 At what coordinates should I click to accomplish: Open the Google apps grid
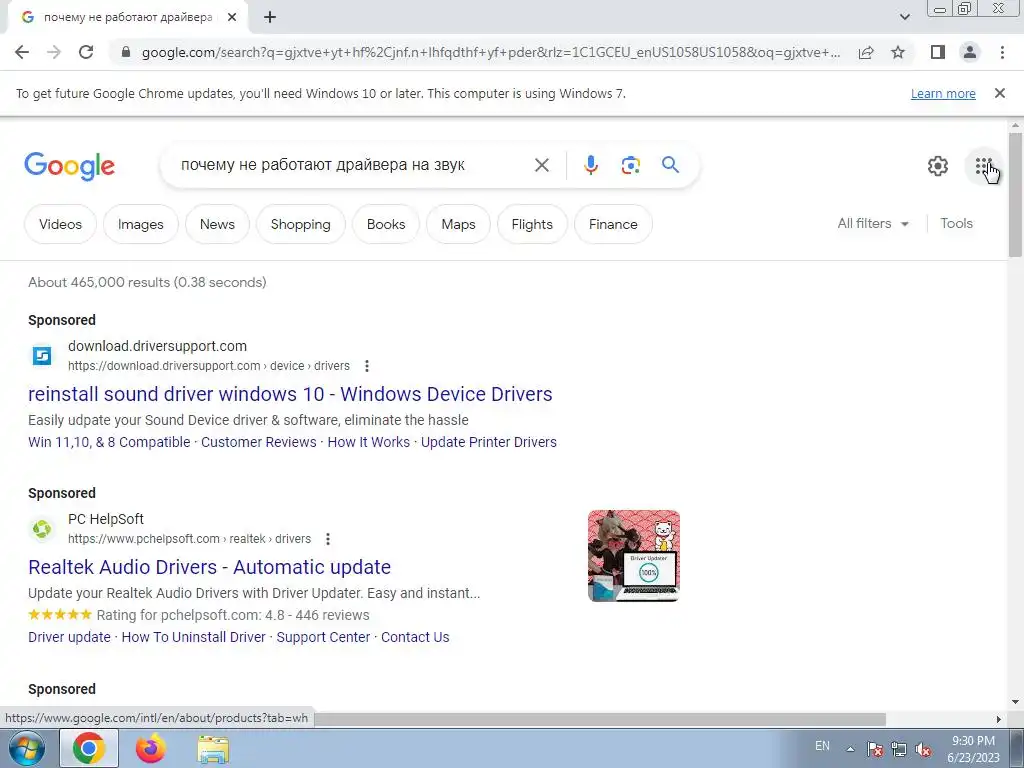[x=983, y=166]
